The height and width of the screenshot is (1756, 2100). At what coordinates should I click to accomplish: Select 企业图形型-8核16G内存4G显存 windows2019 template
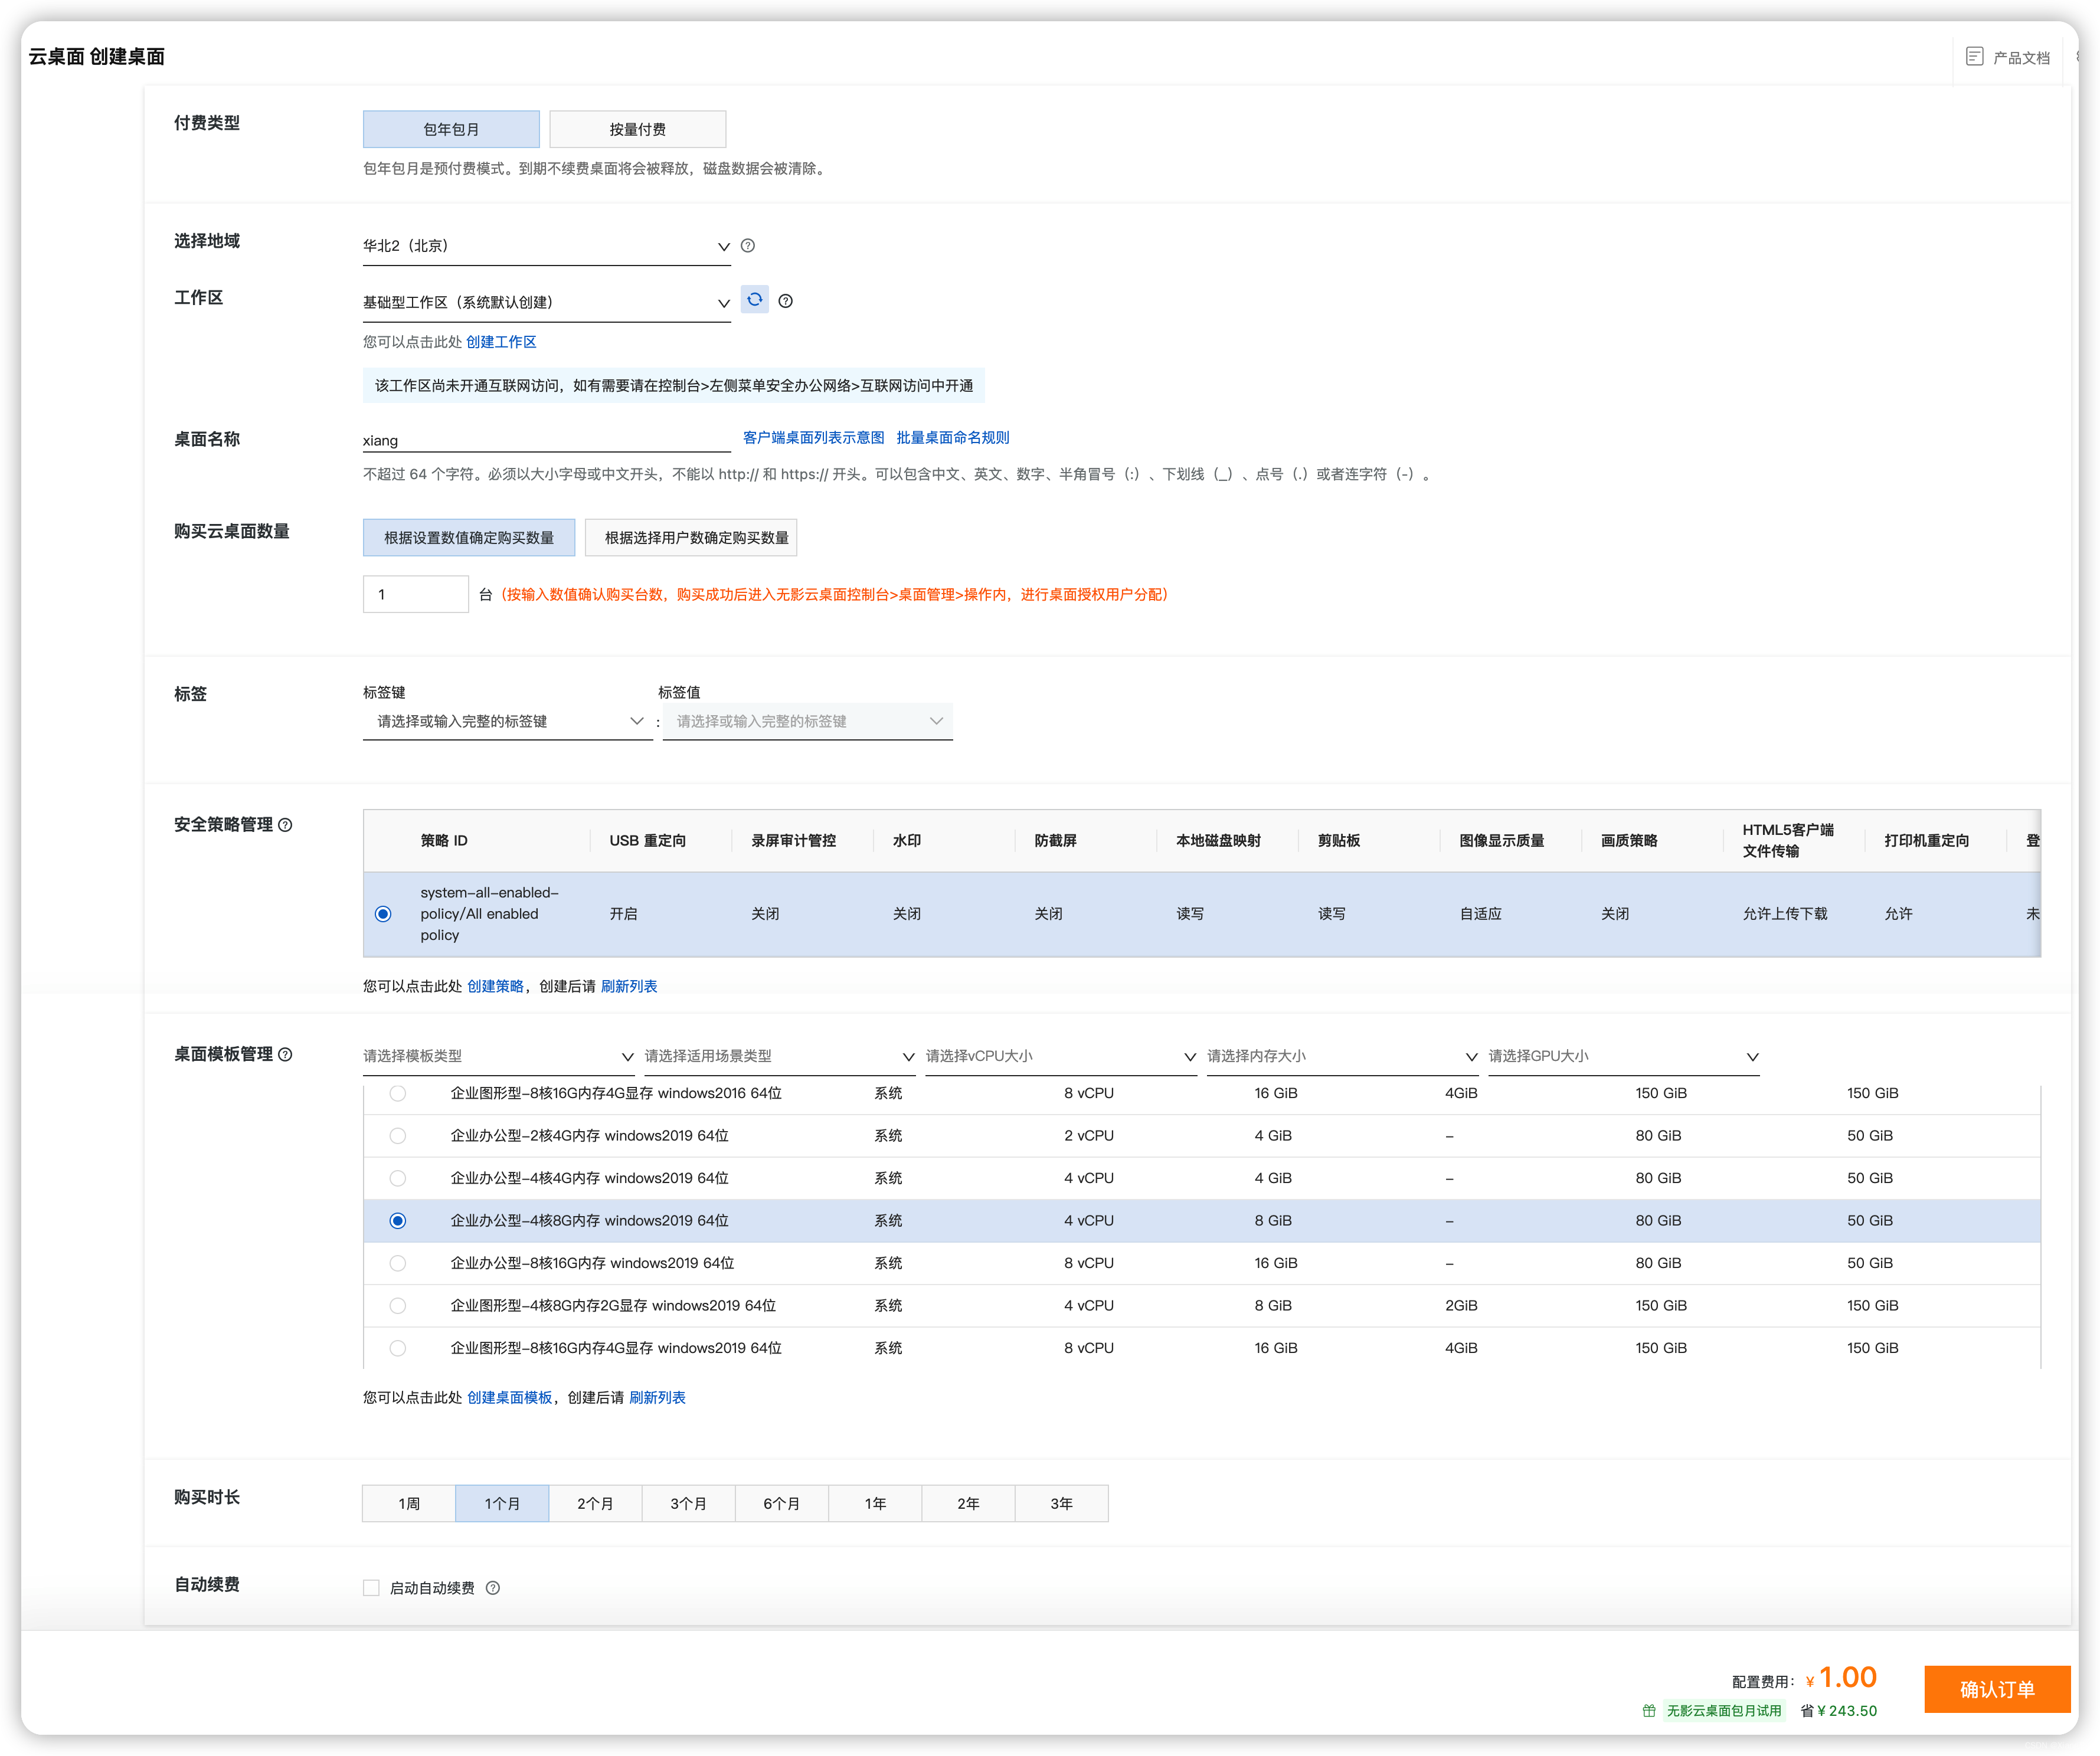point(398,1348)
